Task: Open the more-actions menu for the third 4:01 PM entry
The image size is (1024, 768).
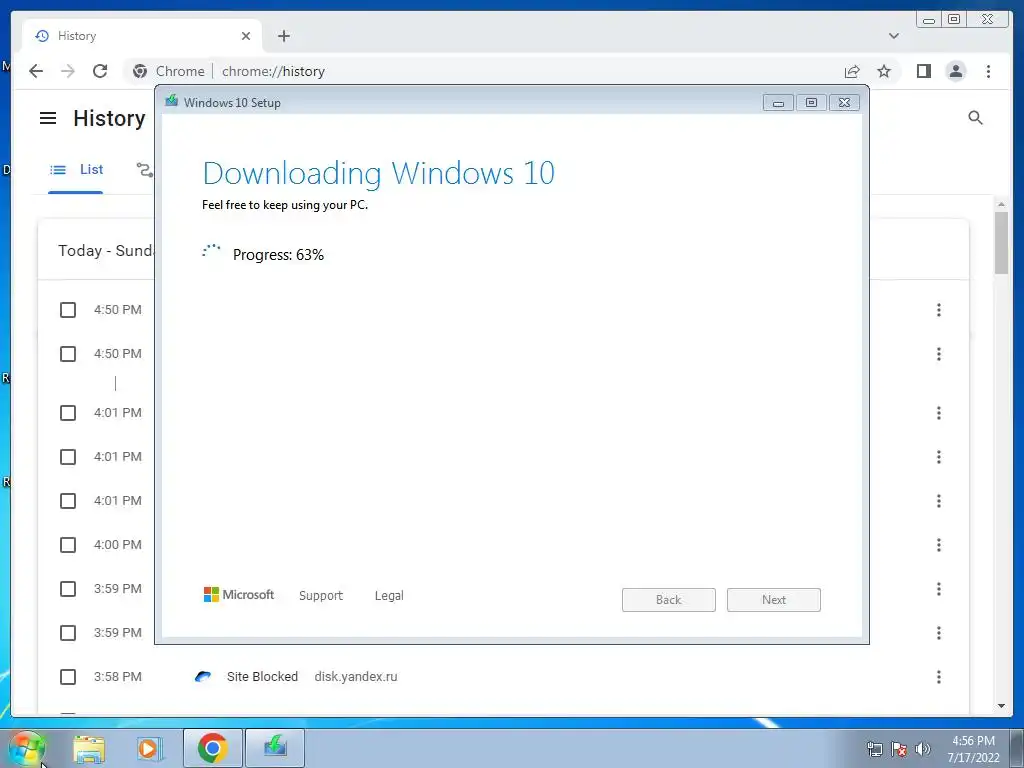Action: pyautogui.click(x=938, y=501)
